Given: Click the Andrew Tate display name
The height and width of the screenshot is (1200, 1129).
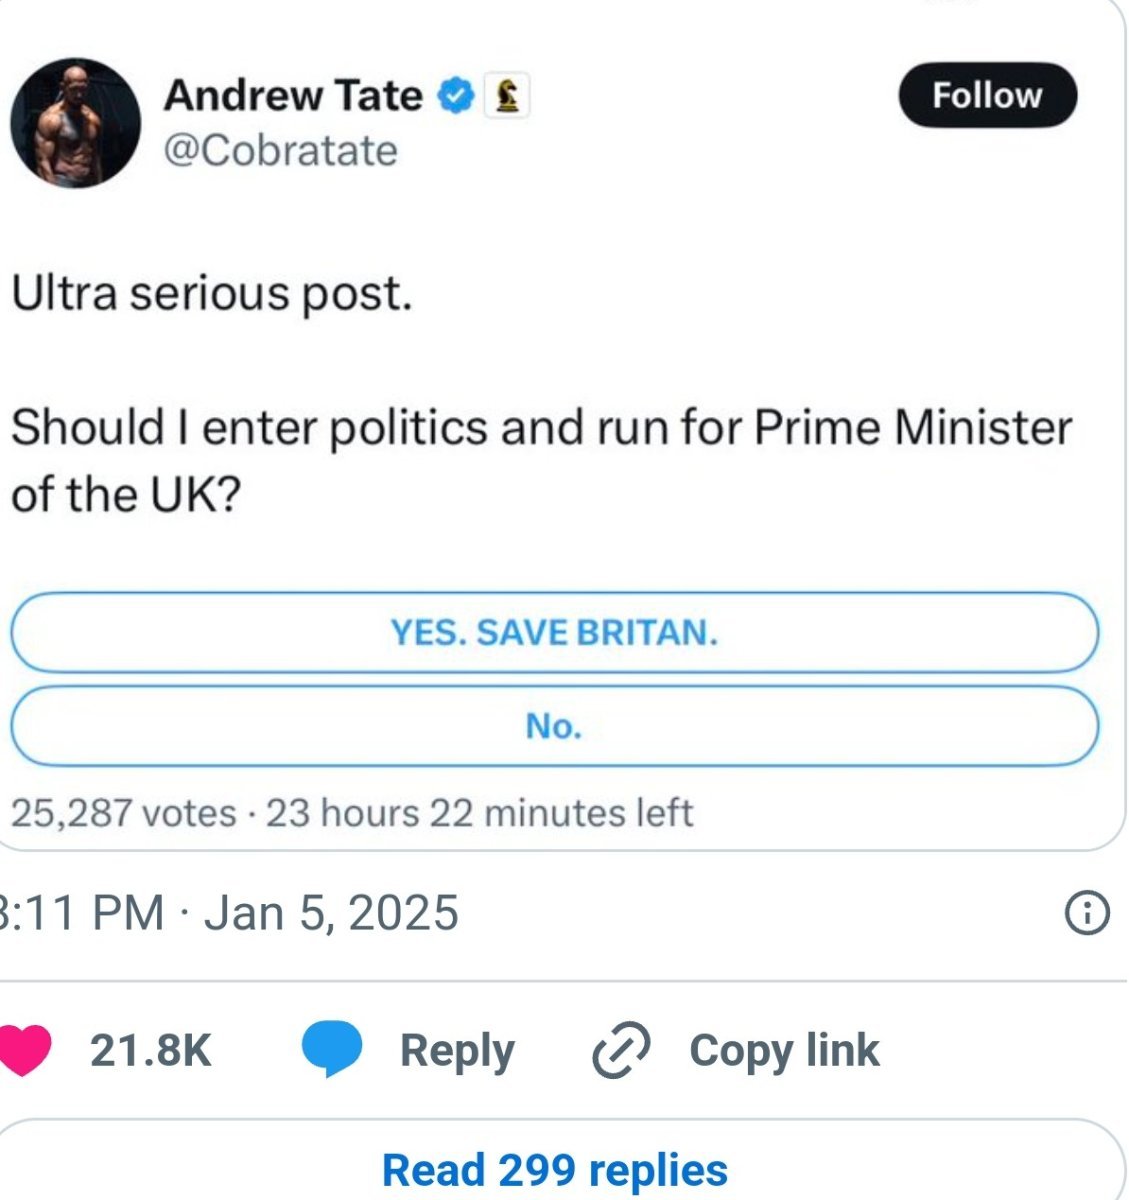Looking at the screenshot, I should point(293,96).
